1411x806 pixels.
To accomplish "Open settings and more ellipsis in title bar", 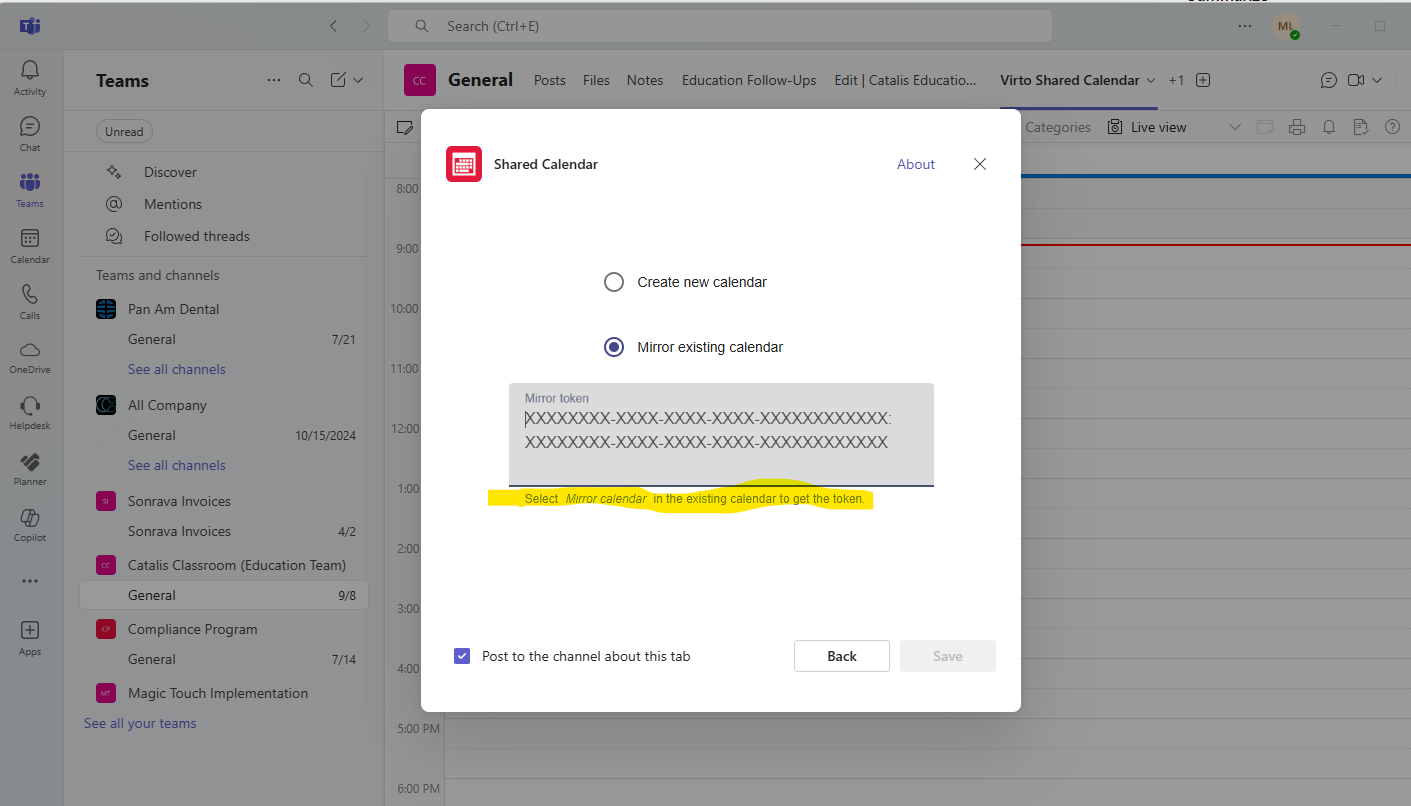I will (1245, 26).
